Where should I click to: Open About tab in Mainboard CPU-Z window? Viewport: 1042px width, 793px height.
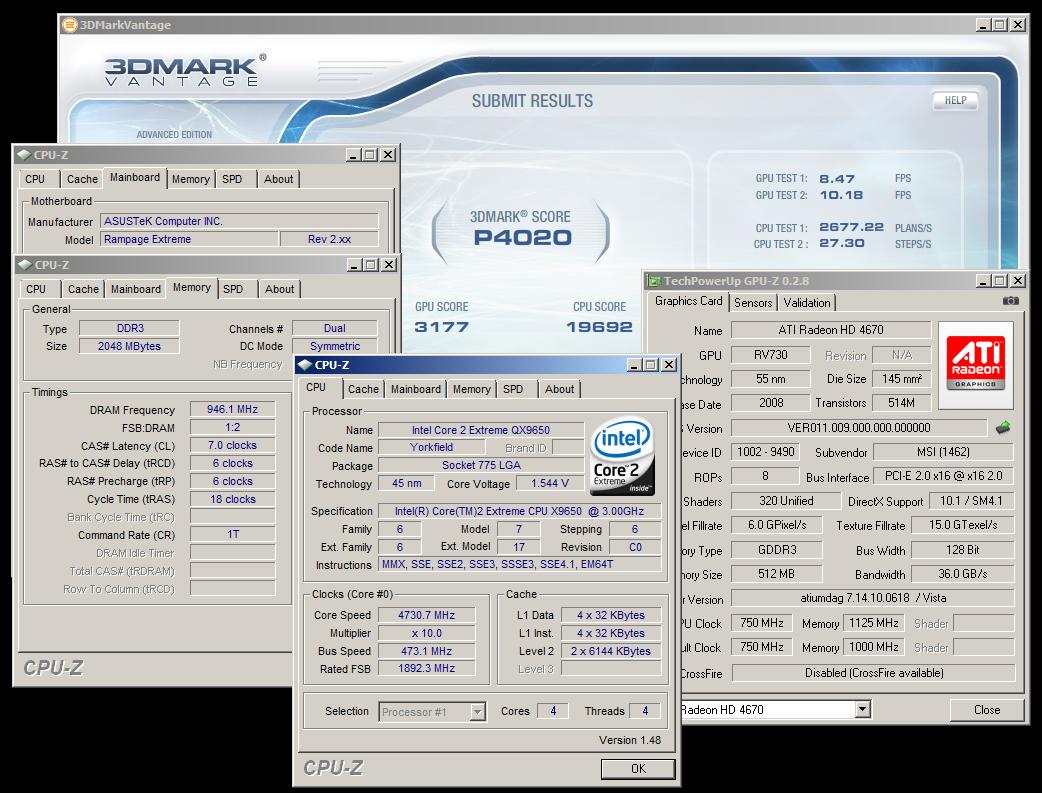click(x=278, y=179)
